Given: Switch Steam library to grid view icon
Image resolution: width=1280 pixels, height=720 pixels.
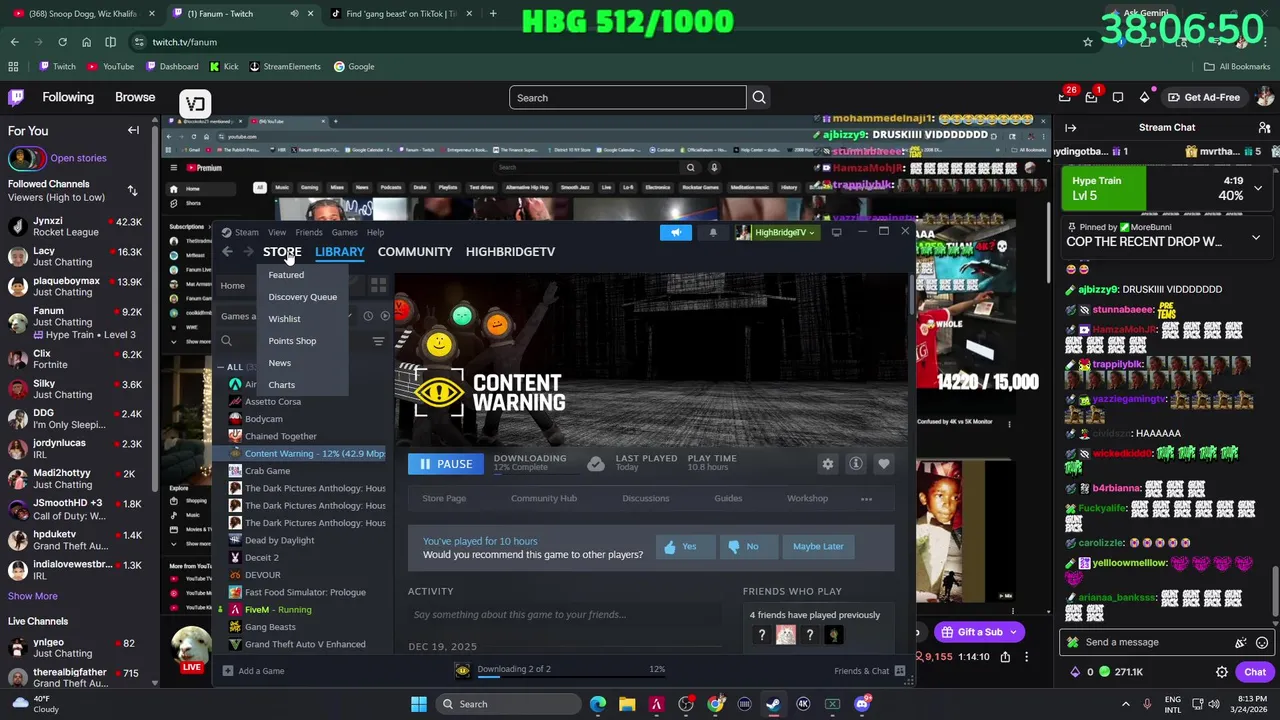Looking at the screenshot, I should coord(378,286).
